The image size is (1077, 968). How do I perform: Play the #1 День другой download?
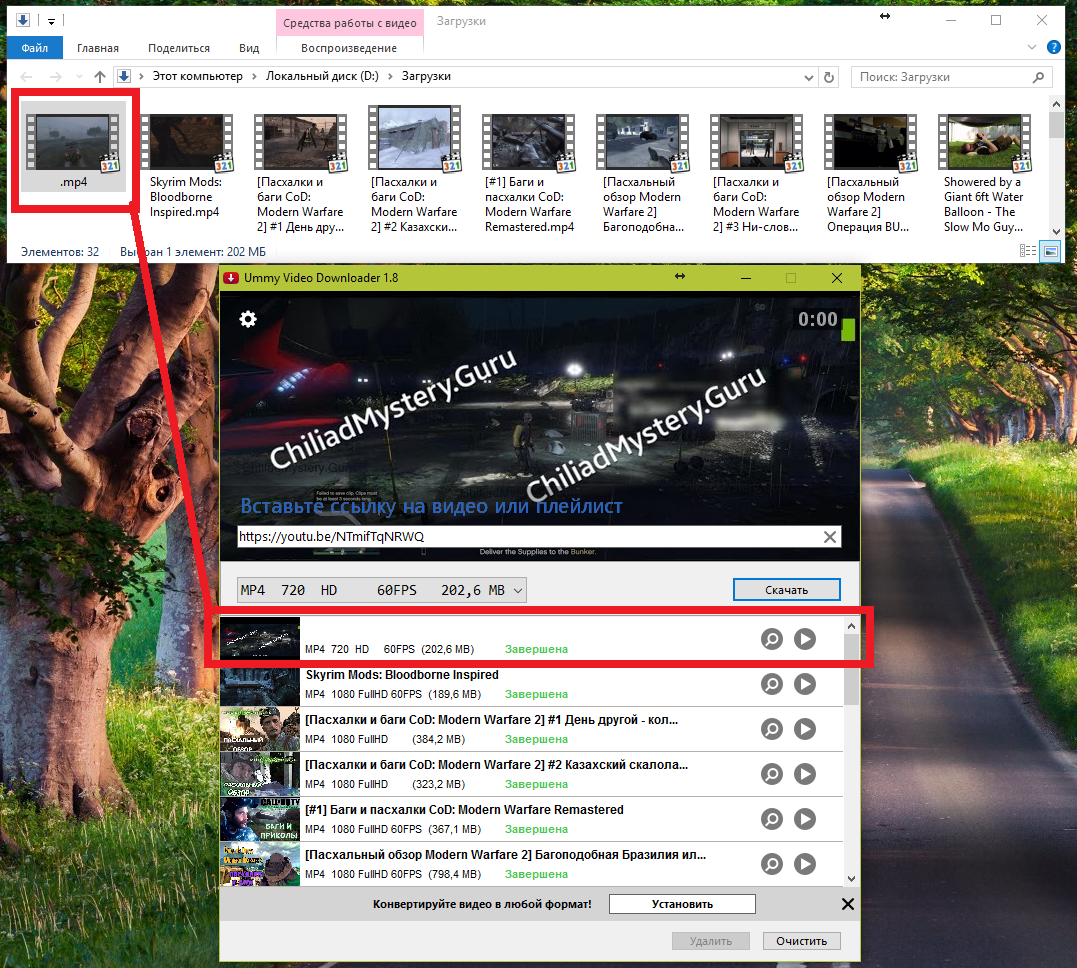[805, 729]
